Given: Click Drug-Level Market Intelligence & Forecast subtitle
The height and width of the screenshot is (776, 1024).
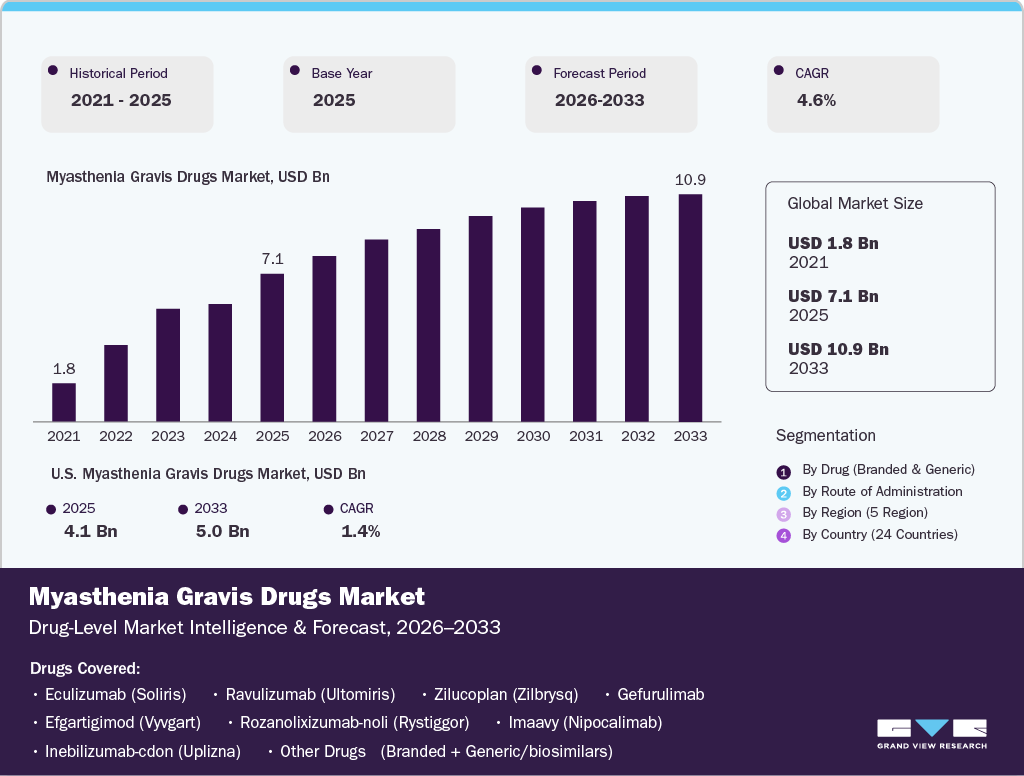Looking at the screenshot, I should pyautogui.click(x=264, y=628).
